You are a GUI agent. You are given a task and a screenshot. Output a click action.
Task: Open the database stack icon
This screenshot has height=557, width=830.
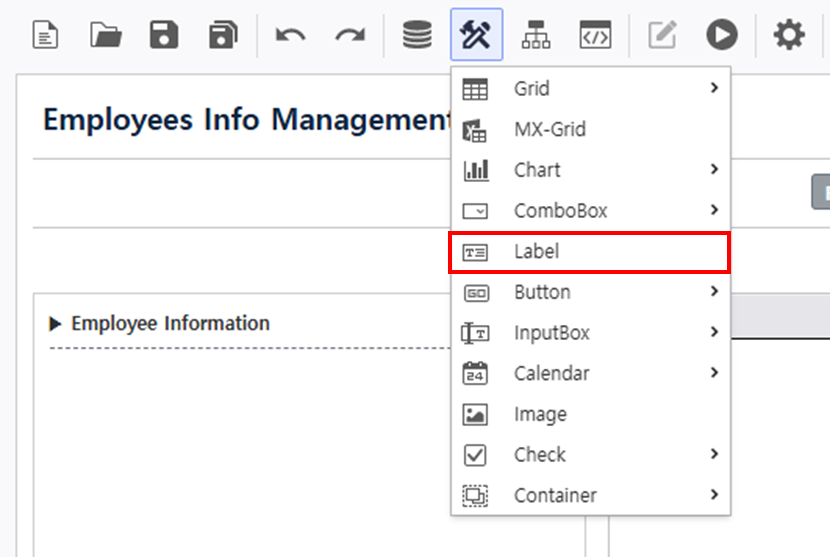point(417,35)
